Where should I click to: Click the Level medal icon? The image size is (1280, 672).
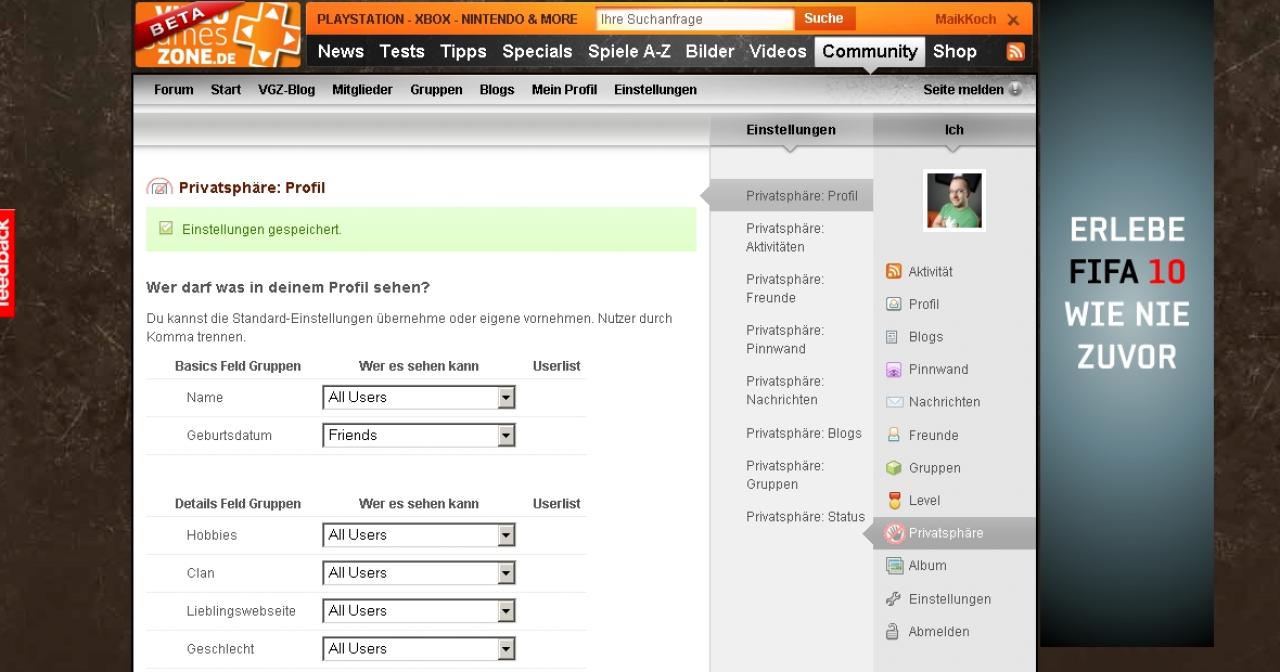(894, 500)
